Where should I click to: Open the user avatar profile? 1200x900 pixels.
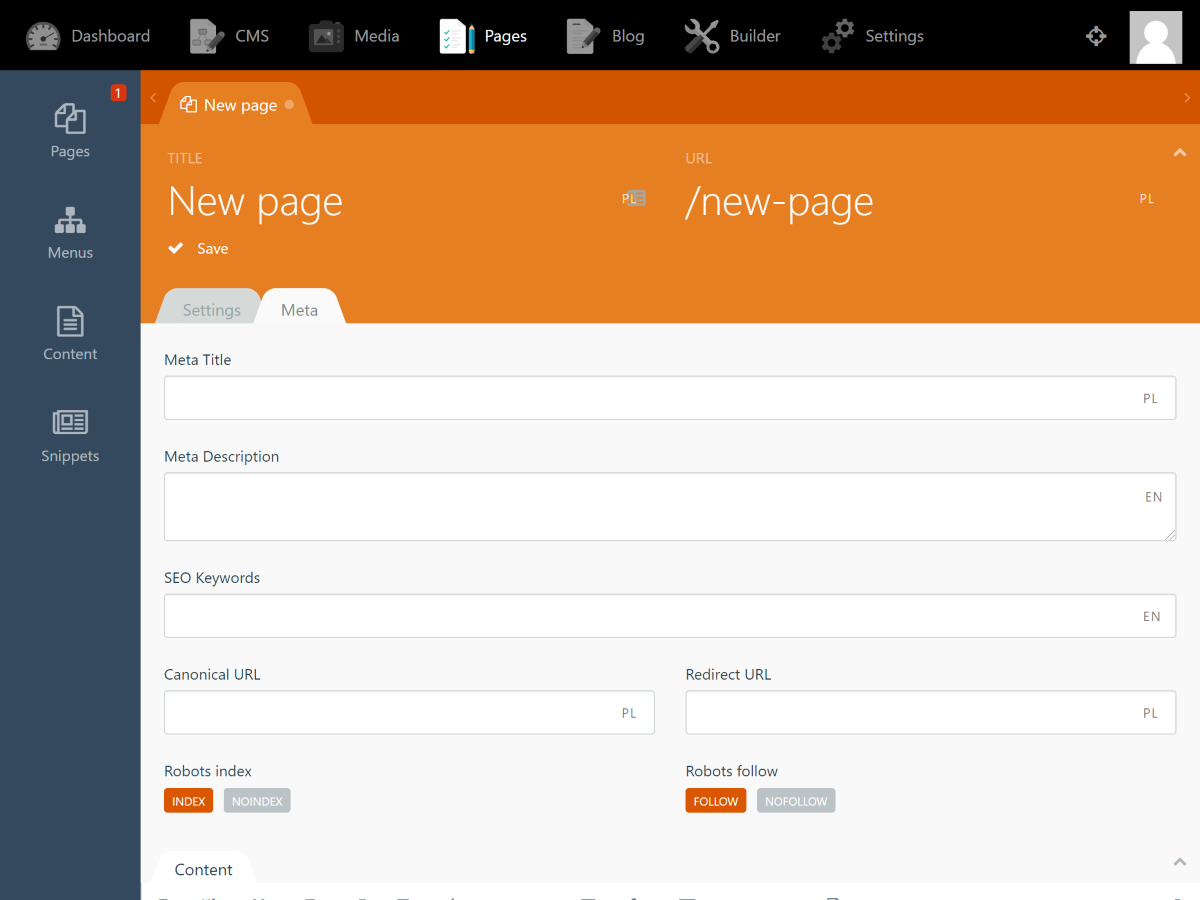click(x=1156, y=37)
